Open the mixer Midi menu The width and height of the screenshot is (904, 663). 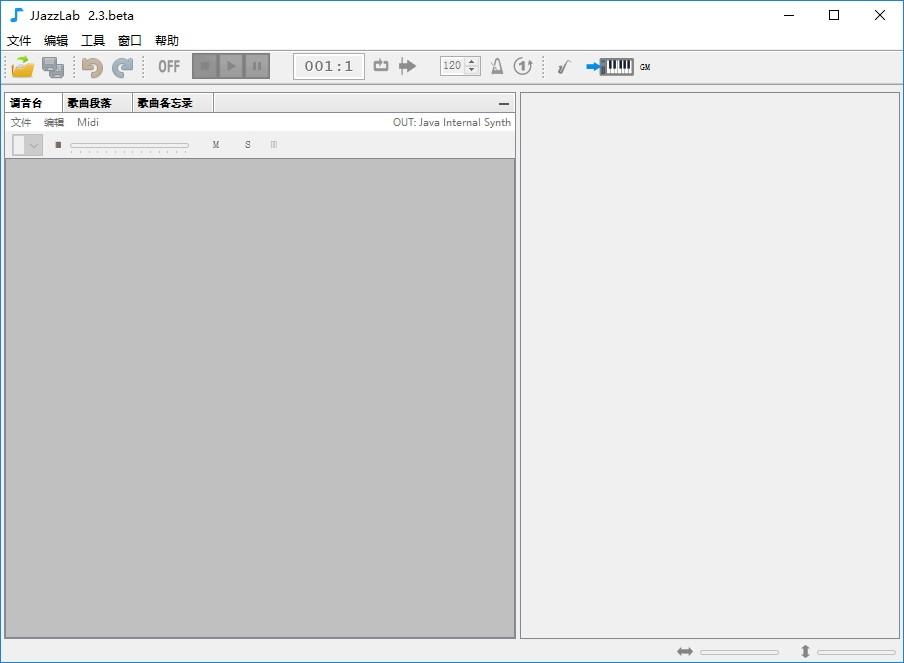point(88,122)
